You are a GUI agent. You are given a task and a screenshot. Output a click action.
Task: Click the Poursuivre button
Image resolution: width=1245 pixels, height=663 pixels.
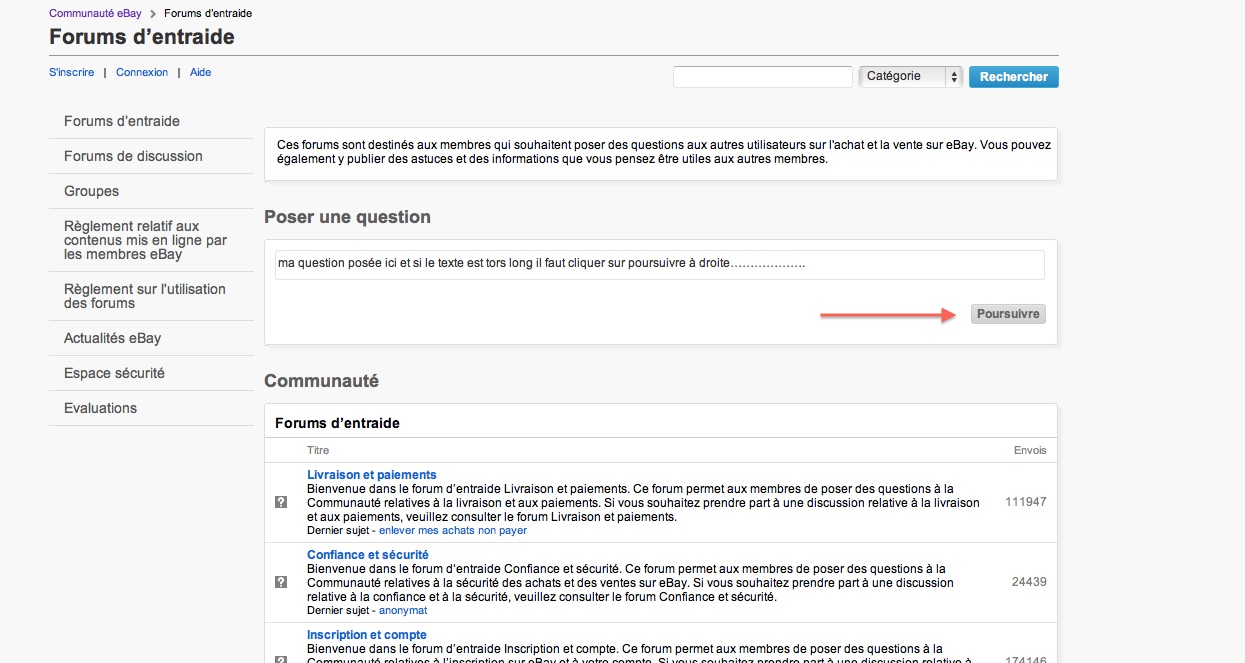(1008, 314)
